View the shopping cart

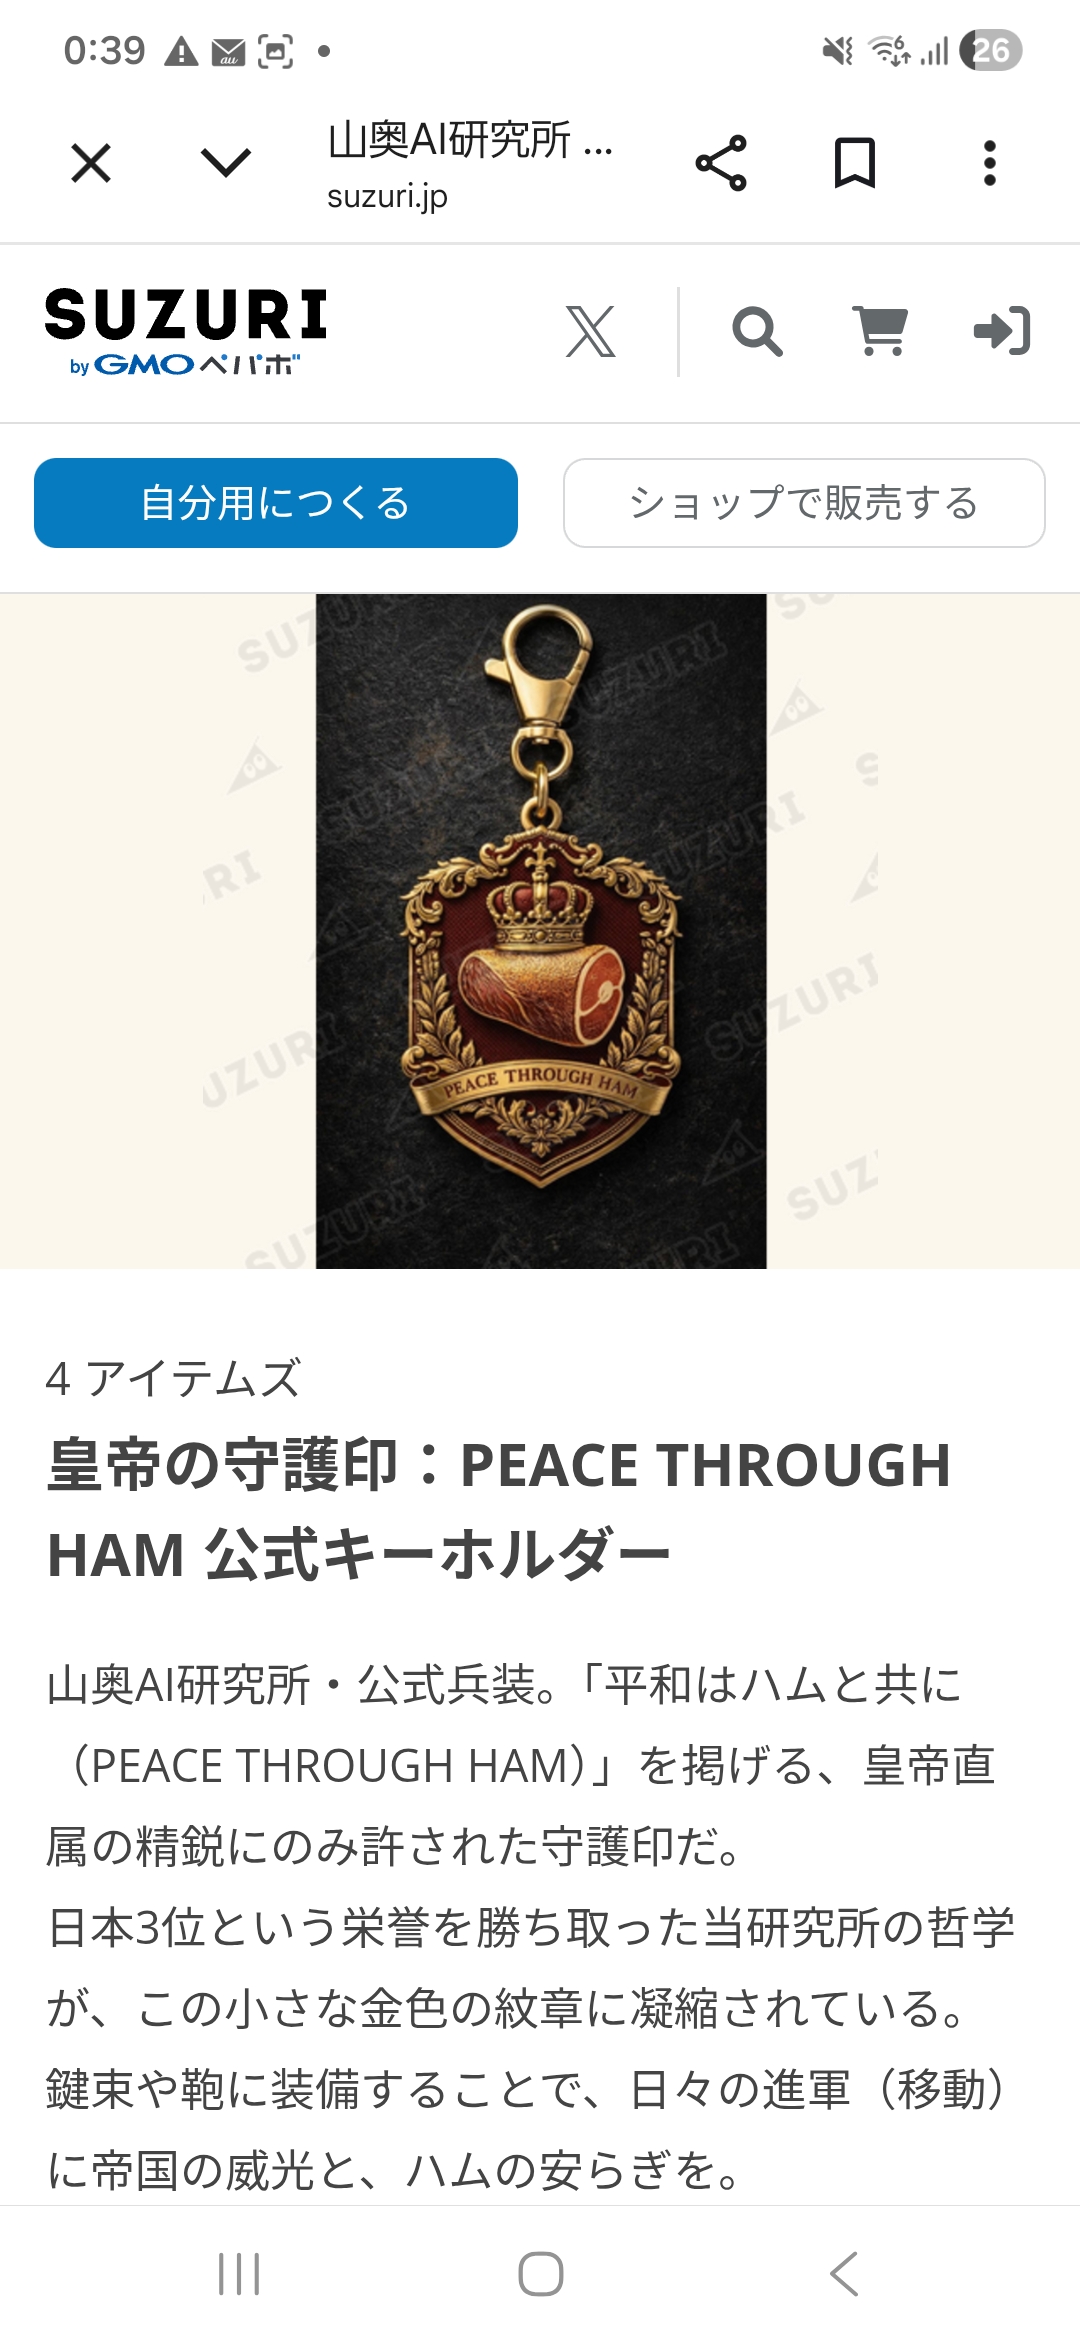pyautogui.click(x=881, y=331)
